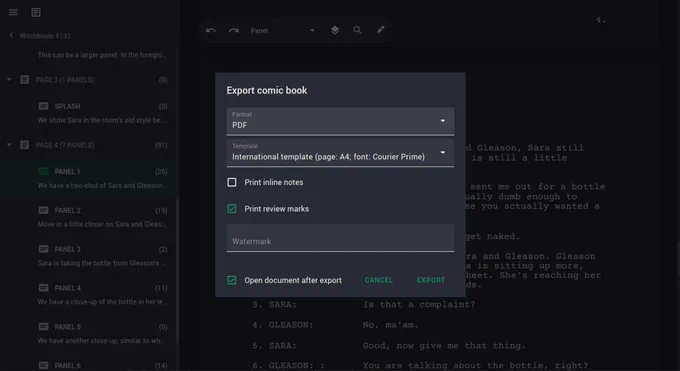Select the pencil edit icon
The image size is (680, 371).
[380, 30]
